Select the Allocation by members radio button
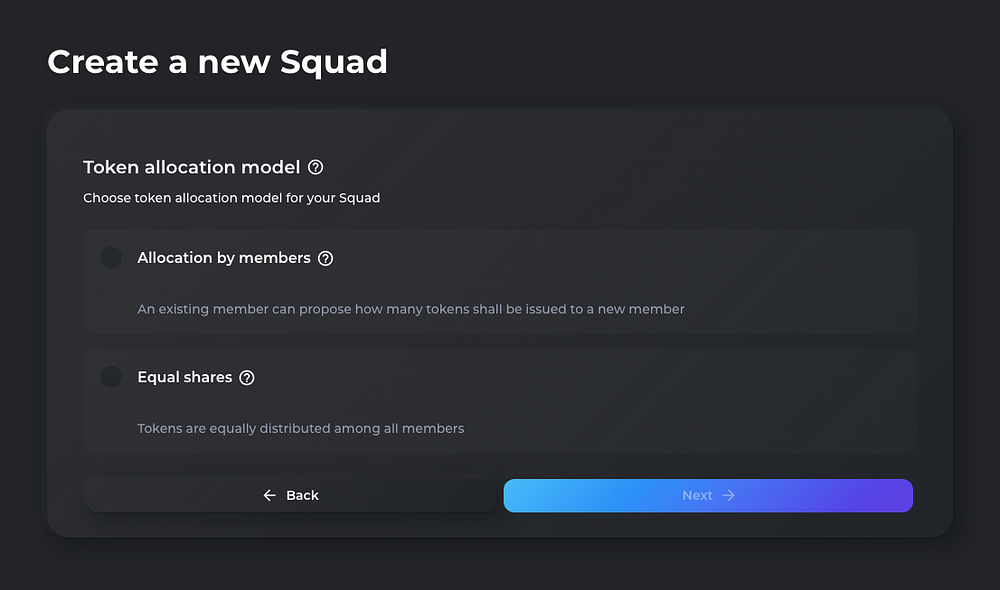Image resolution: width=1000 pixels, height=590 pixels. [x=111, y=258]
